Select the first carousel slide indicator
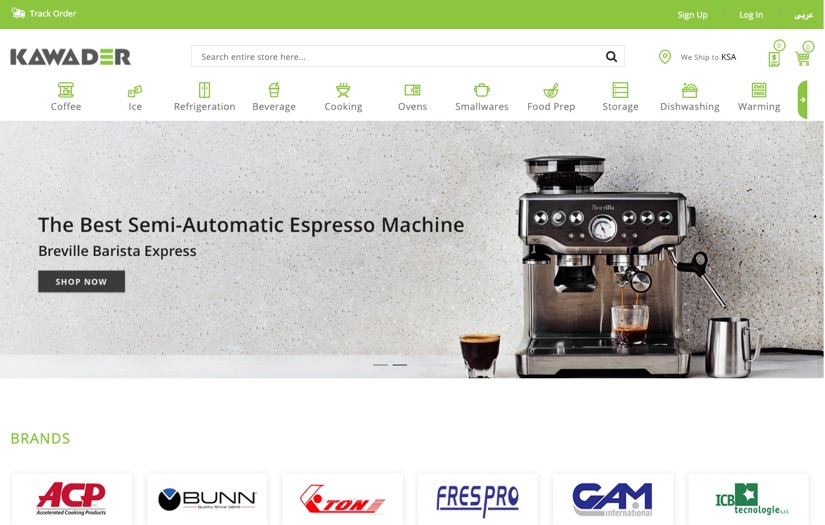Screen dimensions: 825x525 pos(380,365)
